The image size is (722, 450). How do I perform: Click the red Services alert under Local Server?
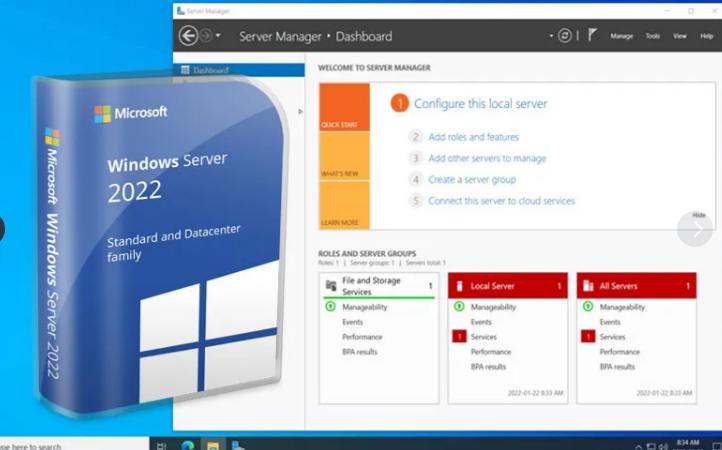(459, 337)
